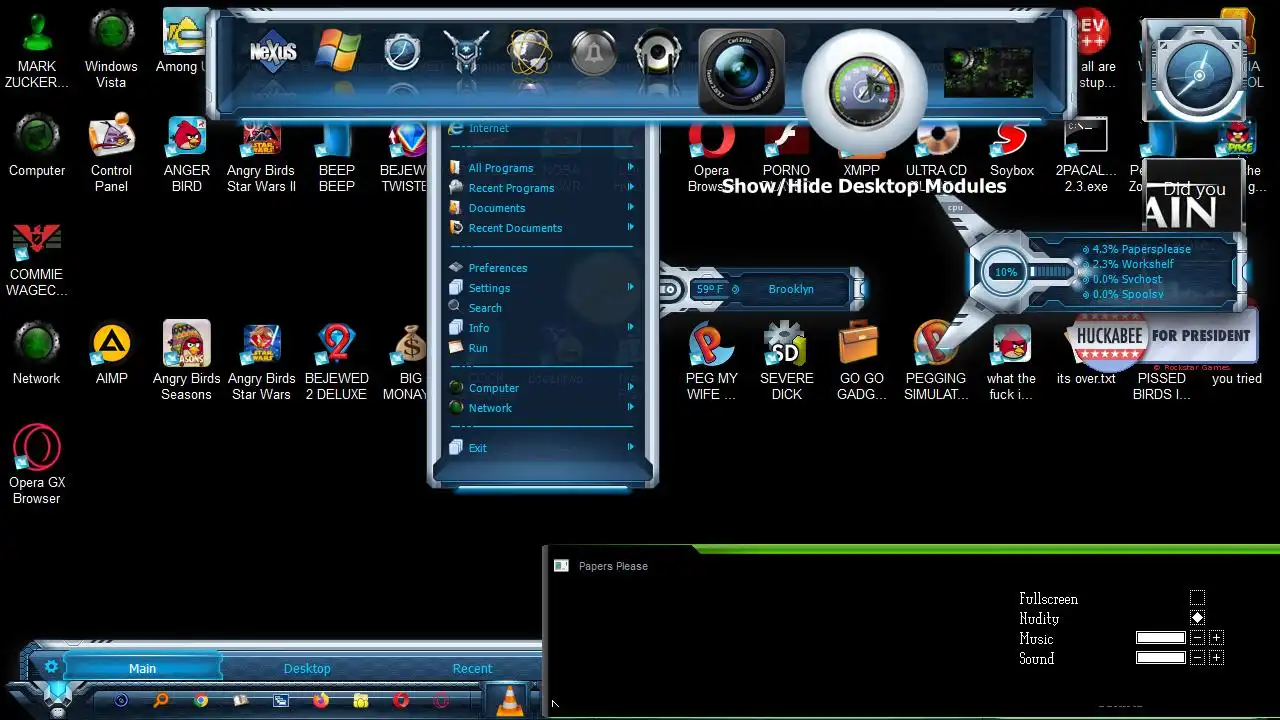Open the Windows flag icon in the dock
Image resolution: width=1280 pixels, height=720 pixels.
pos(338,50)
